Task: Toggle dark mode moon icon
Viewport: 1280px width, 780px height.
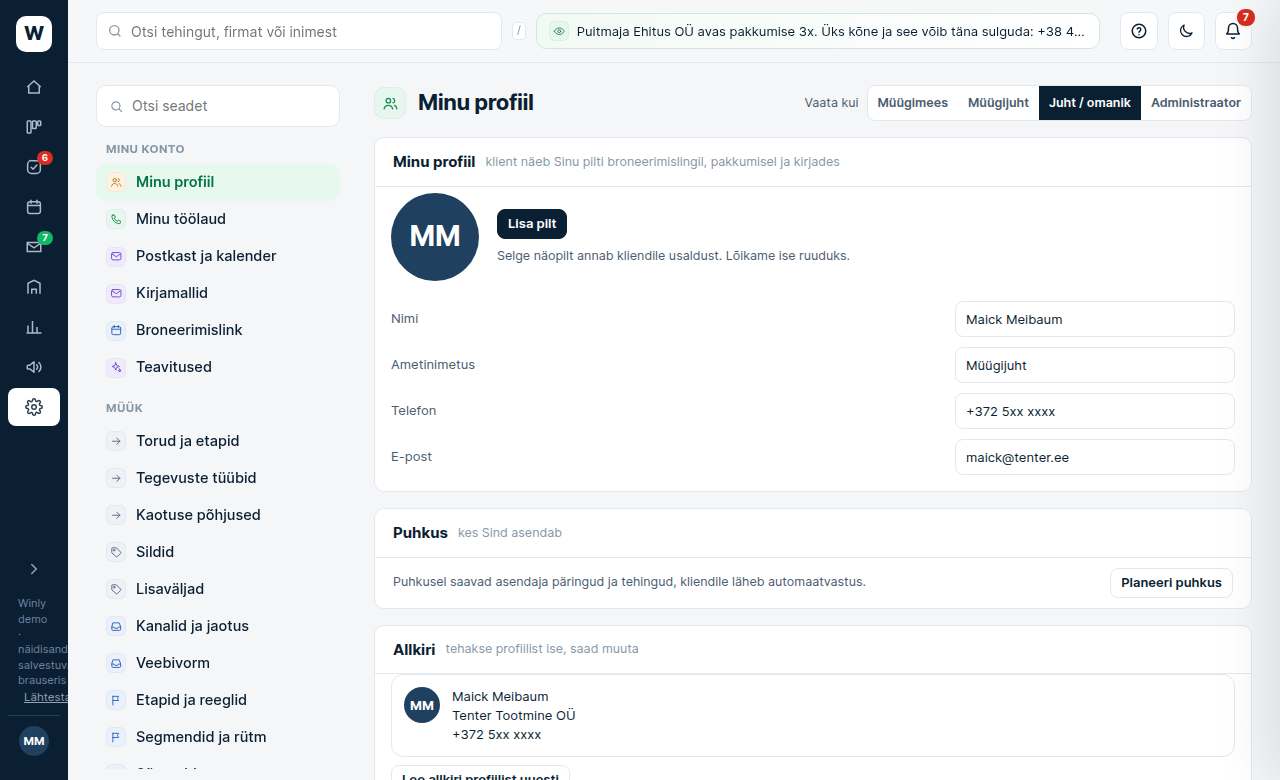Action: click(x=1186, y=31)
